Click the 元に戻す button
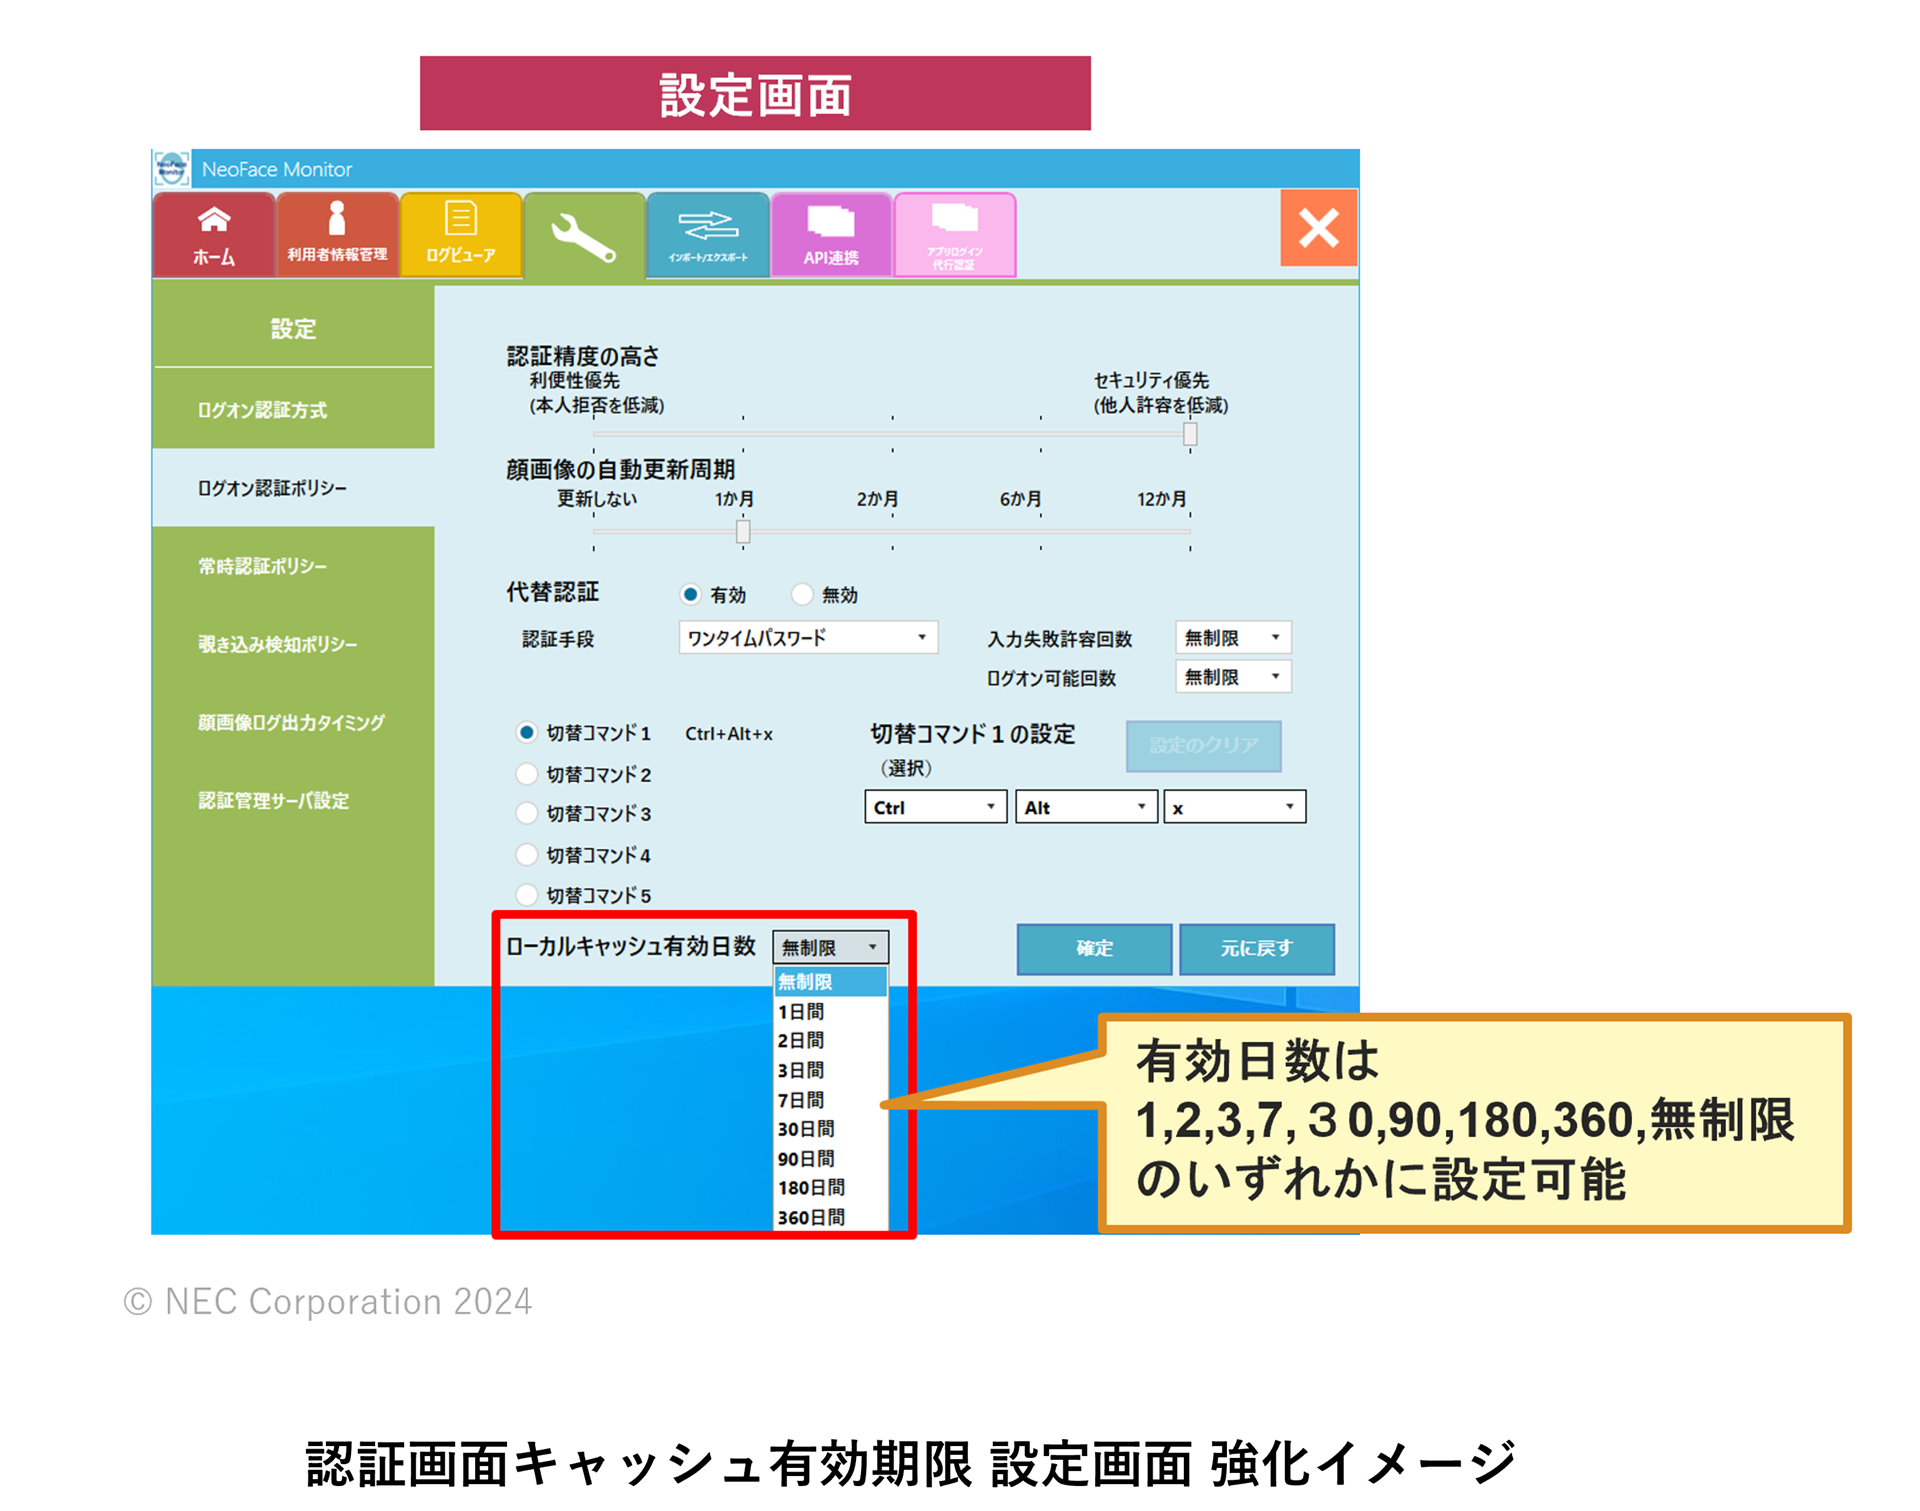The width and height of the screenshot is (1920, 1511). pyautogui.click(x=1256, y=948)
